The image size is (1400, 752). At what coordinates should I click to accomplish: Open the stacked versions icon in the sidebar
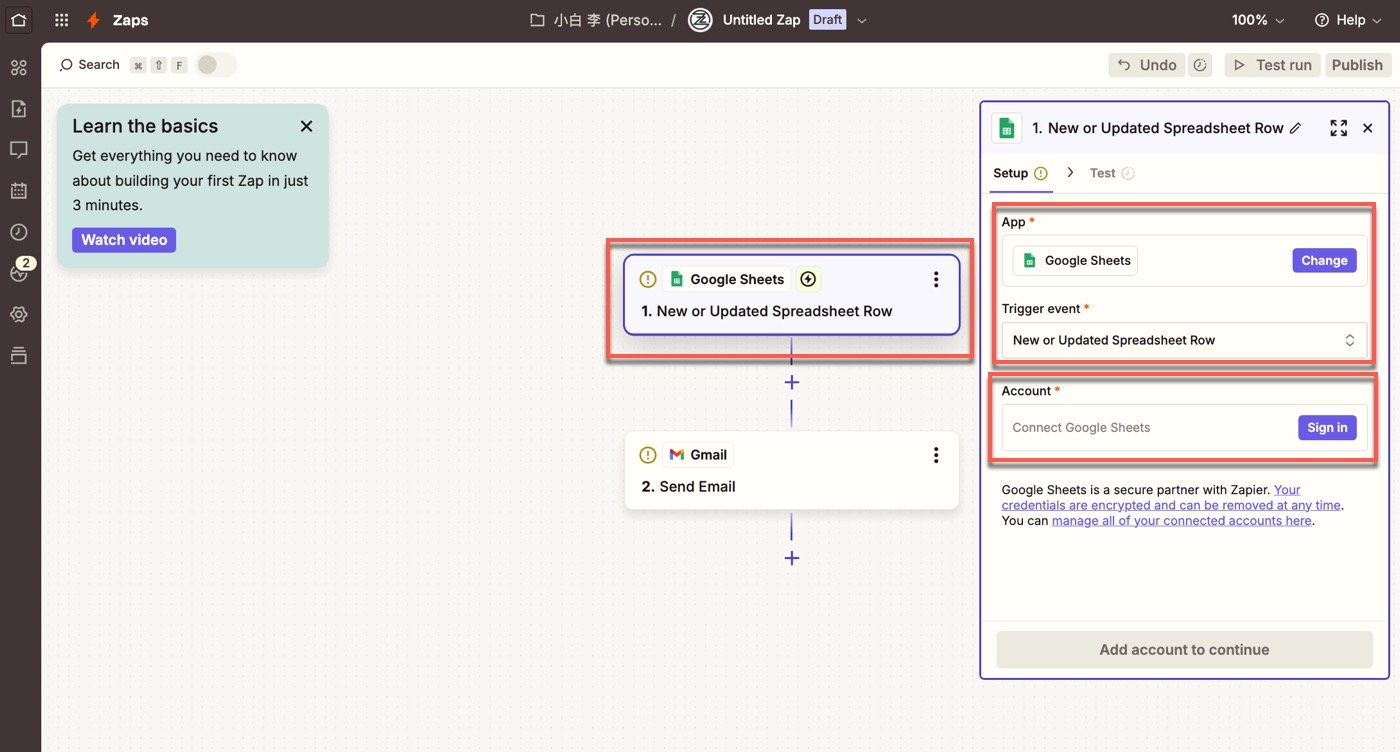[19, 355]
